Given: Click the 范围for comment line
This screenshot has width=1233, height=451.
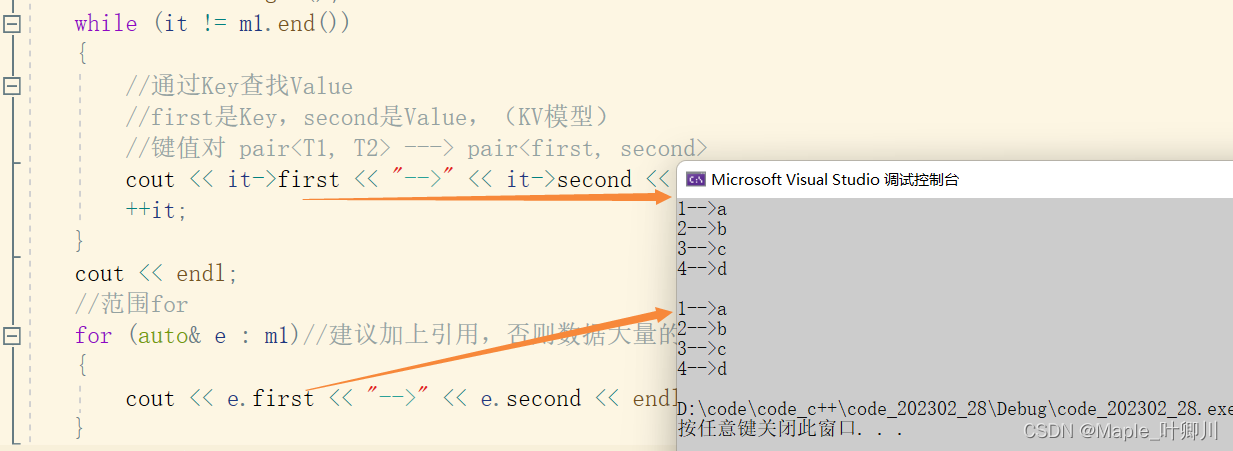Looking at the screenshot, I should [x=131, y=304].
